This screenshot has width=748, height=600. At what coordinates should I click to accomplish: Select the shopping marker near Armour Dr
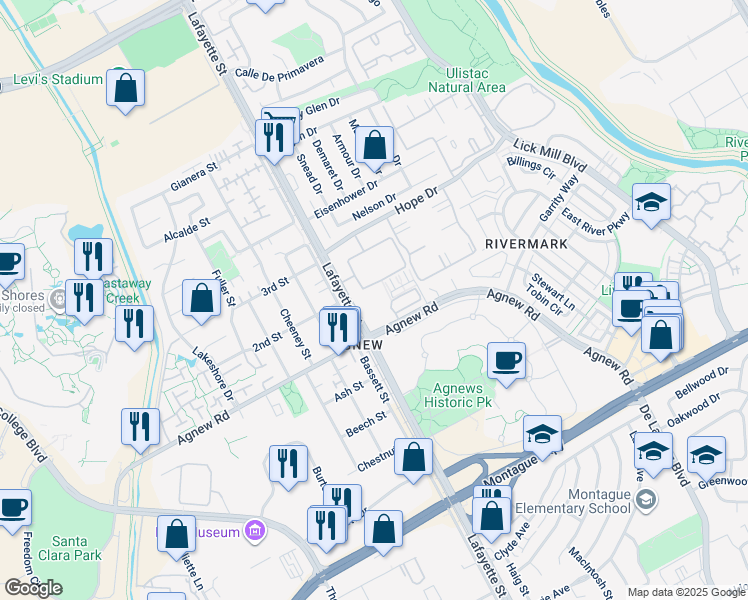click(374, 146)
